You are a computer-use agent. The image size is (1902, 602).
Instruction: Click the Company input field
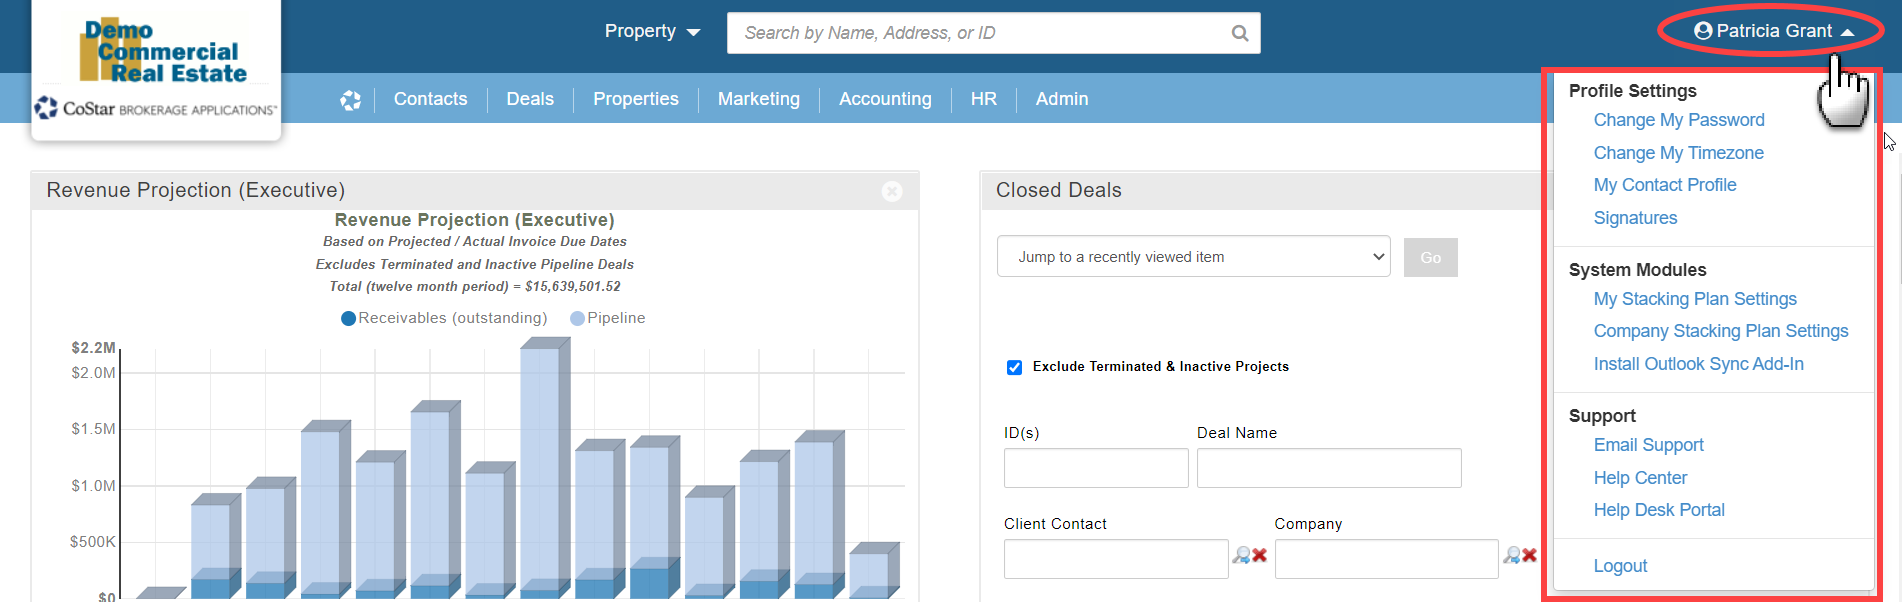click(1386, 559)
